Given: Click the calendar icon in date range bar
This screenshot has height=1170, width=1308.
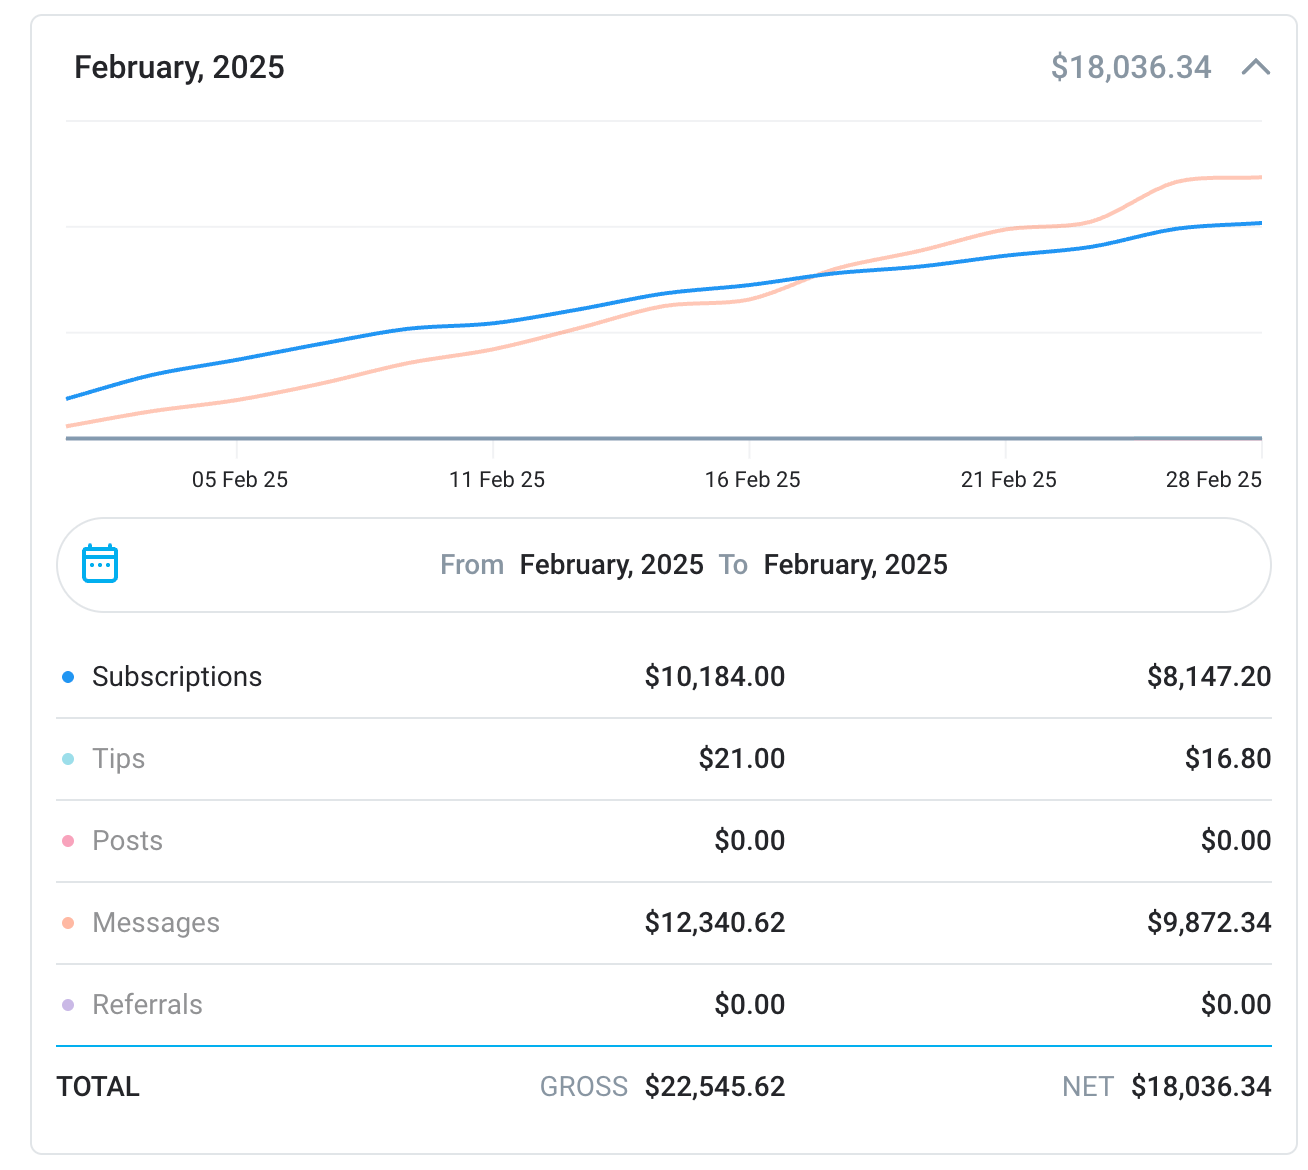Looking at the screenshot, I should pos(100,564).
